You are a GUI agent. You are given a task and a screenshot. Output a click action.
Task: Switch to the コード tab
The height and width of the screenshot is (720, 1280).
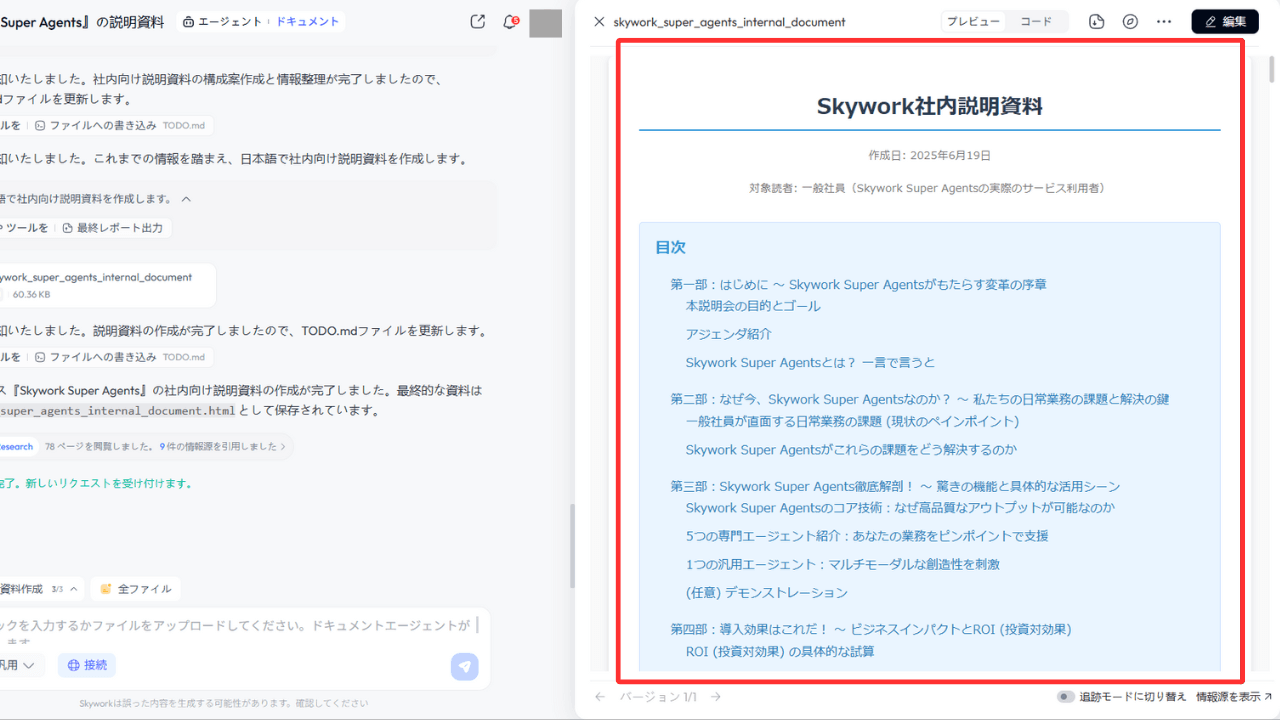click(1036, 21)
